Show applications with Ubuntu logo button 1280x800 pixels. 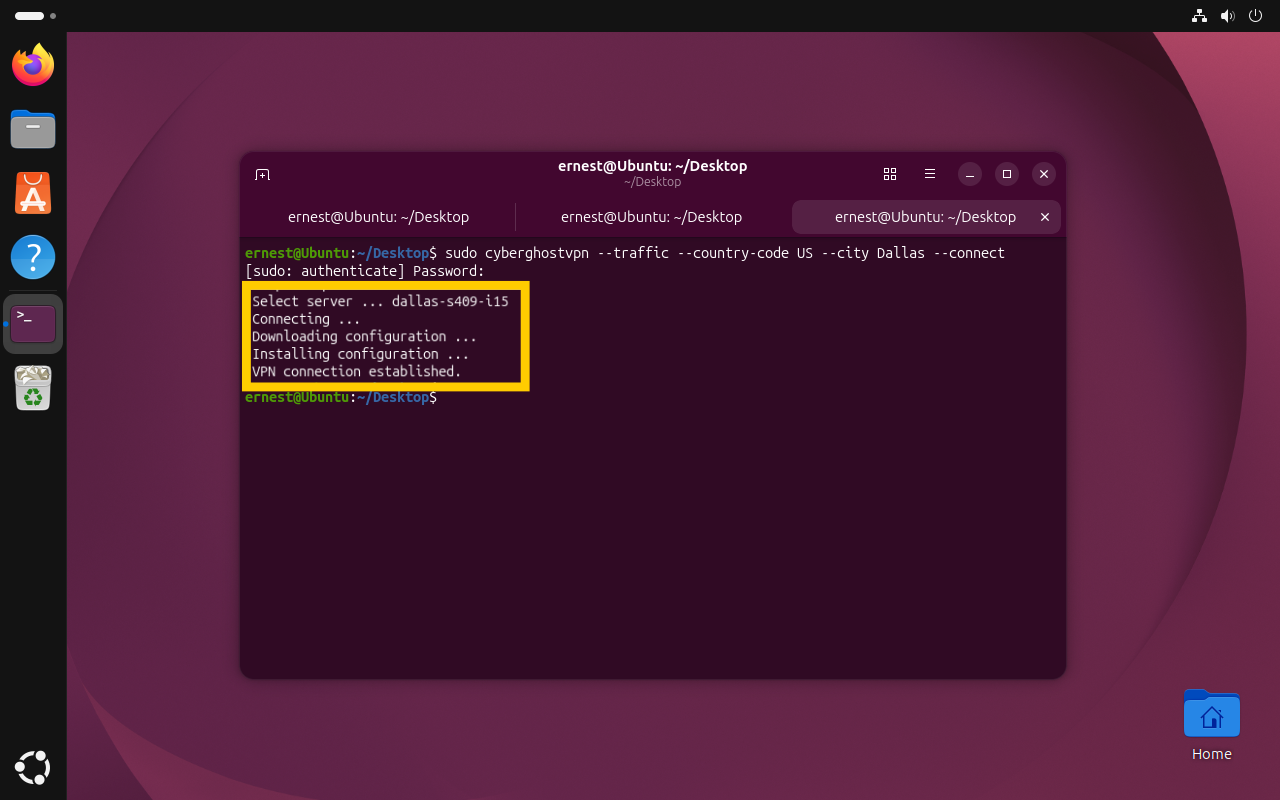click(33, 767)
